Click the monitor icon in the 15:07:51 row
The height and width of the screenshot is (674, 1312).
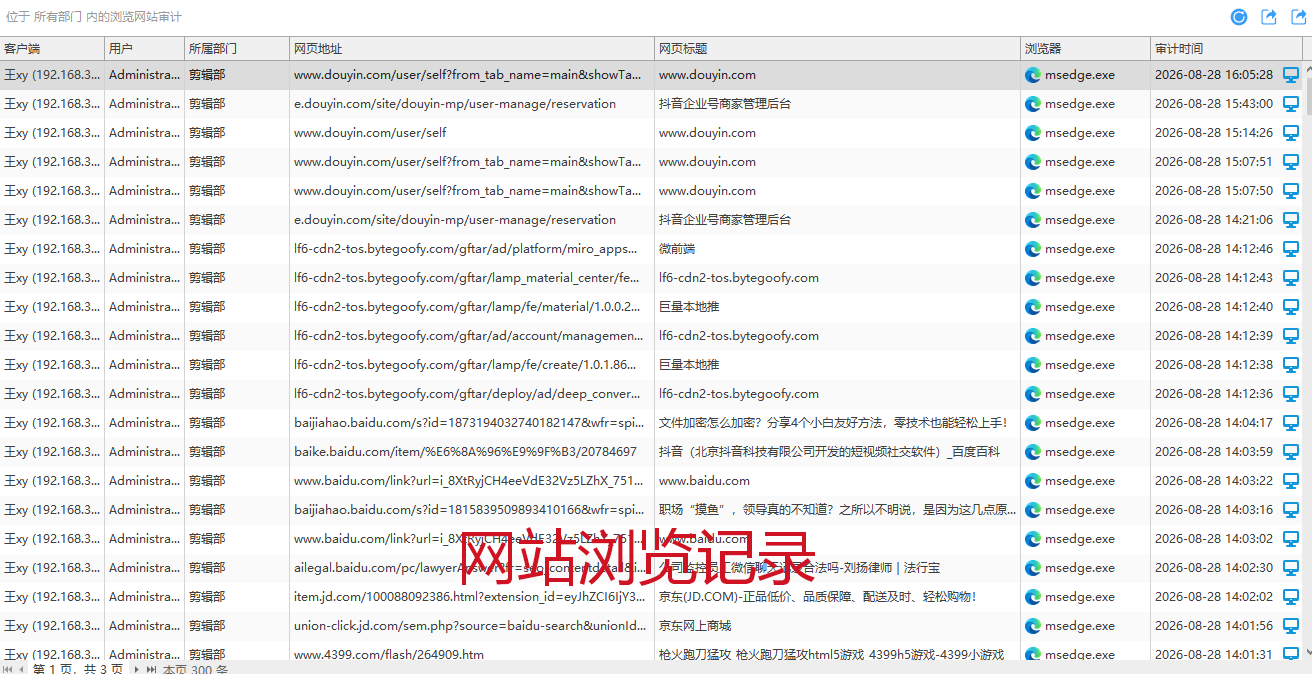(1291, 162)
